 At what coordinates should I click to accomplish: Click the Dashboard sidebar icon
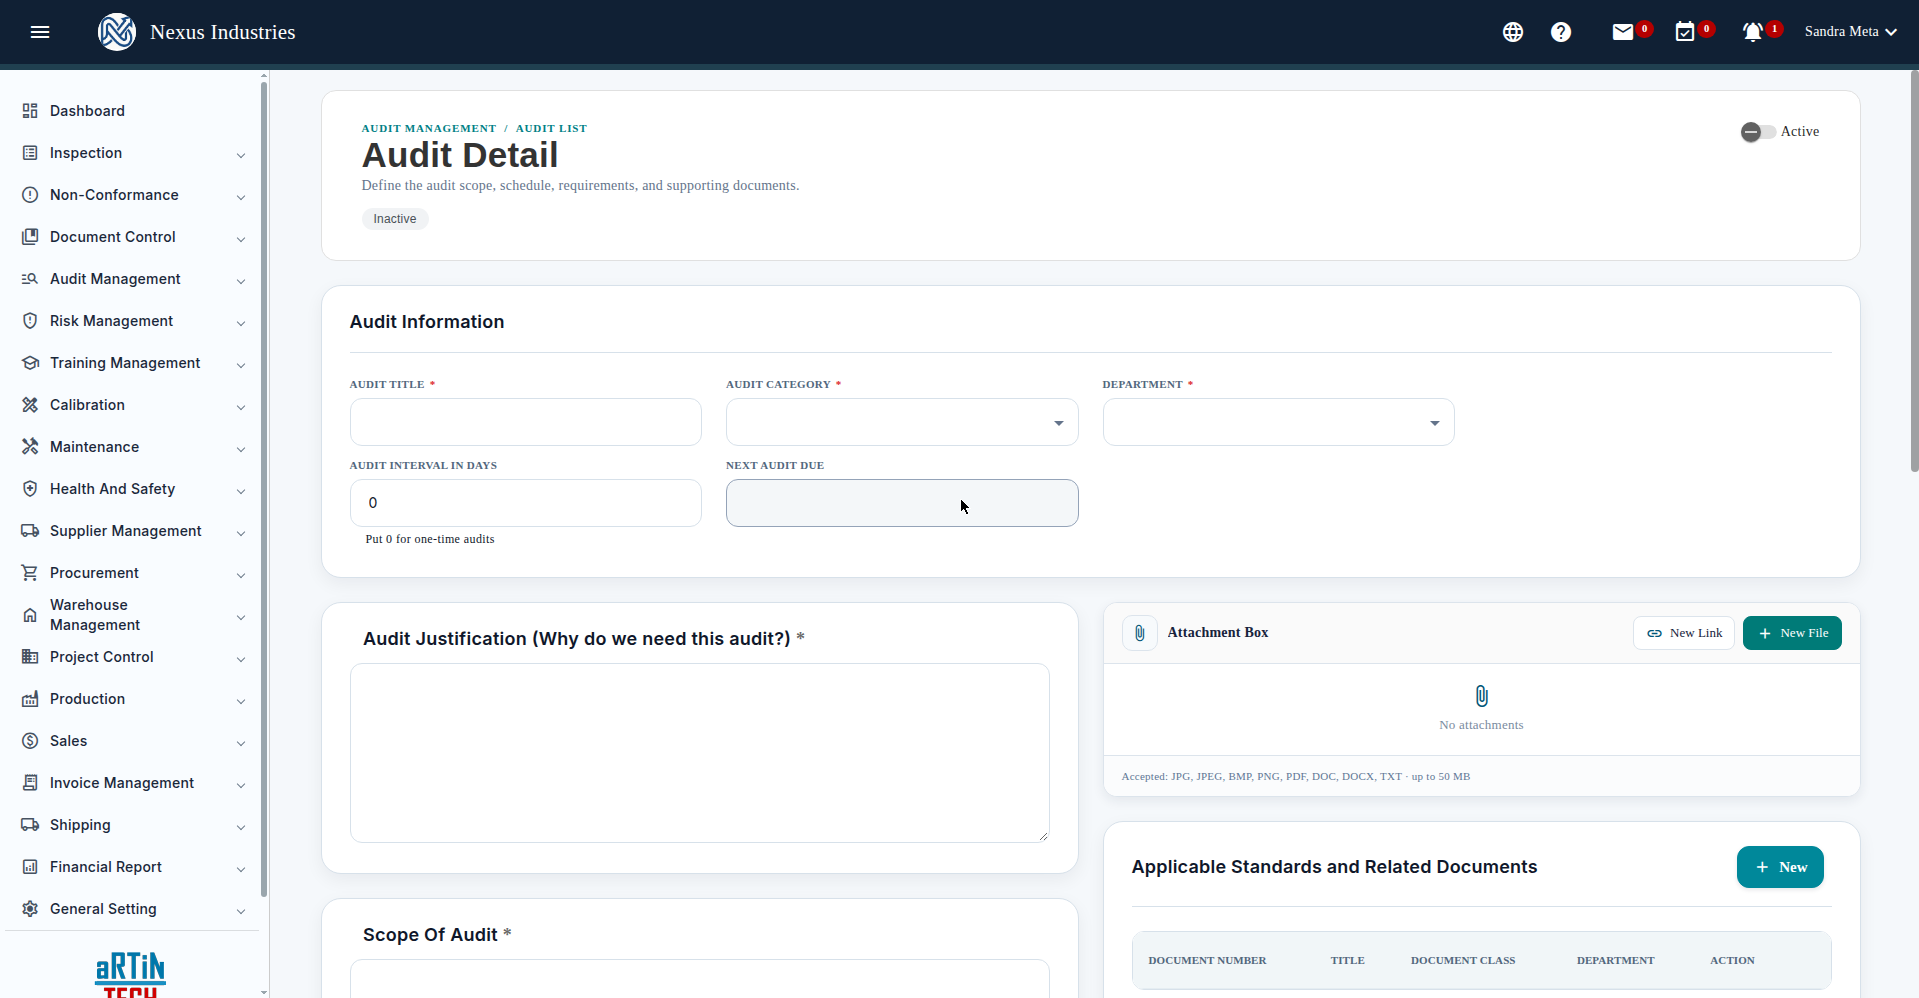pyautogui.click(x=30, y=111)
